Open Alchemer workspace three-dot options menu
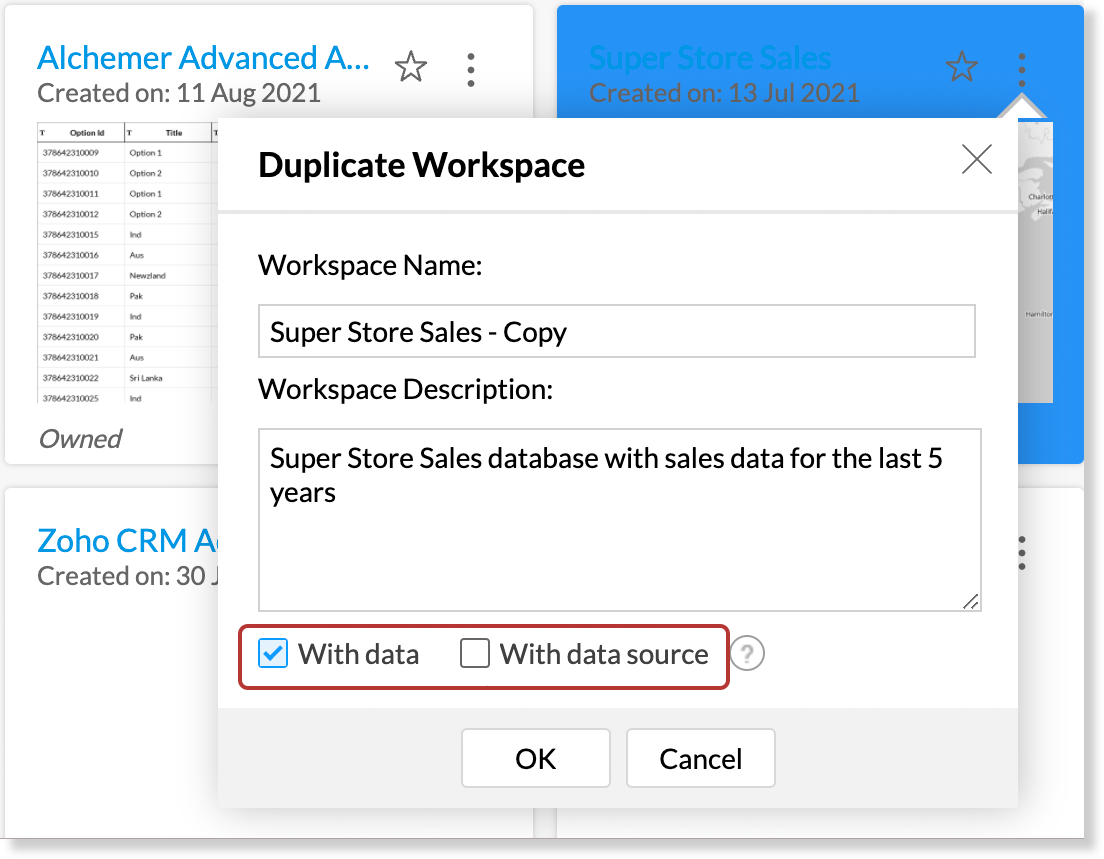1104x859 pixels. (x=471, y=70)
